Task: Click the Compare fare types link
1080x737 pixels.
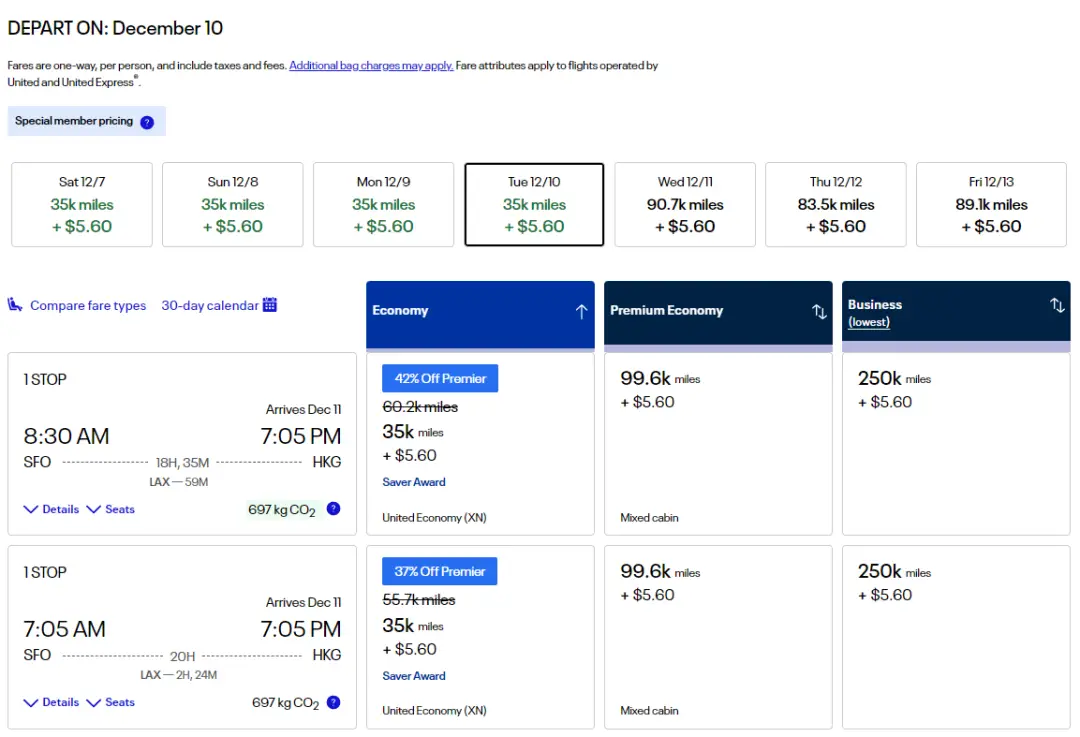Action: tap(88, 306)
